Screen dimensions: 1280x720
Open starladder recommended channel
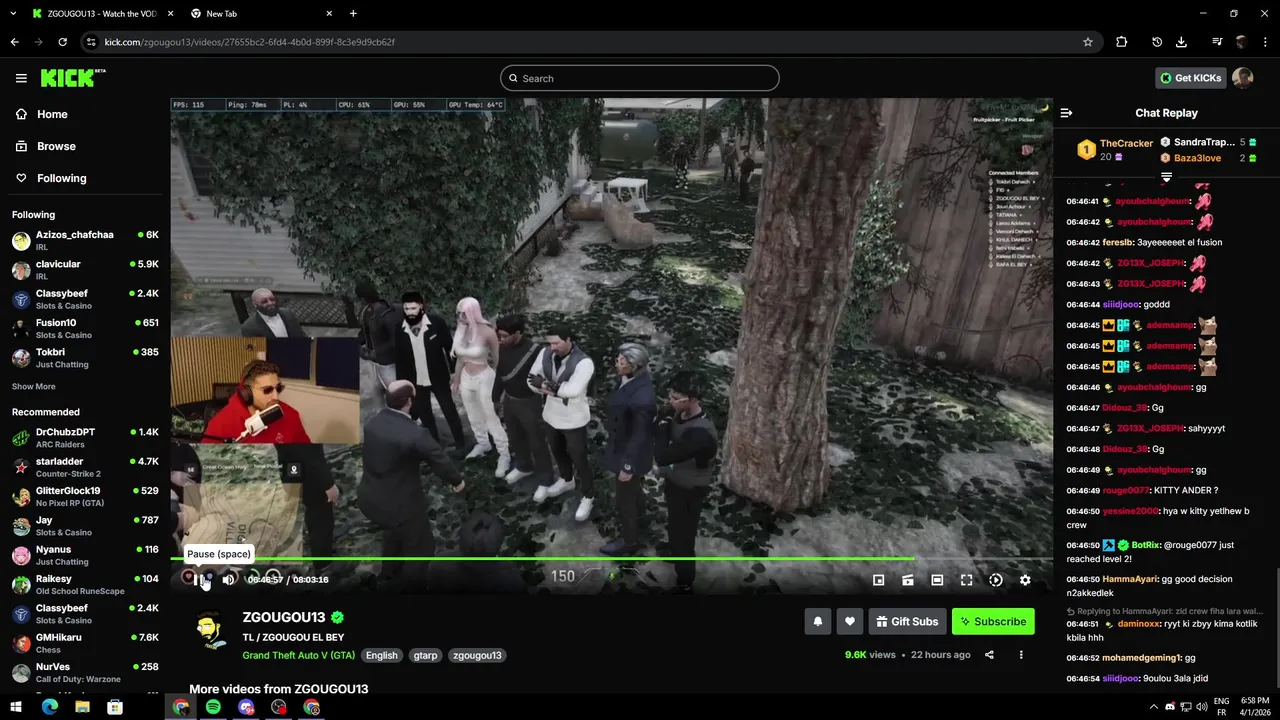point(85,467)
